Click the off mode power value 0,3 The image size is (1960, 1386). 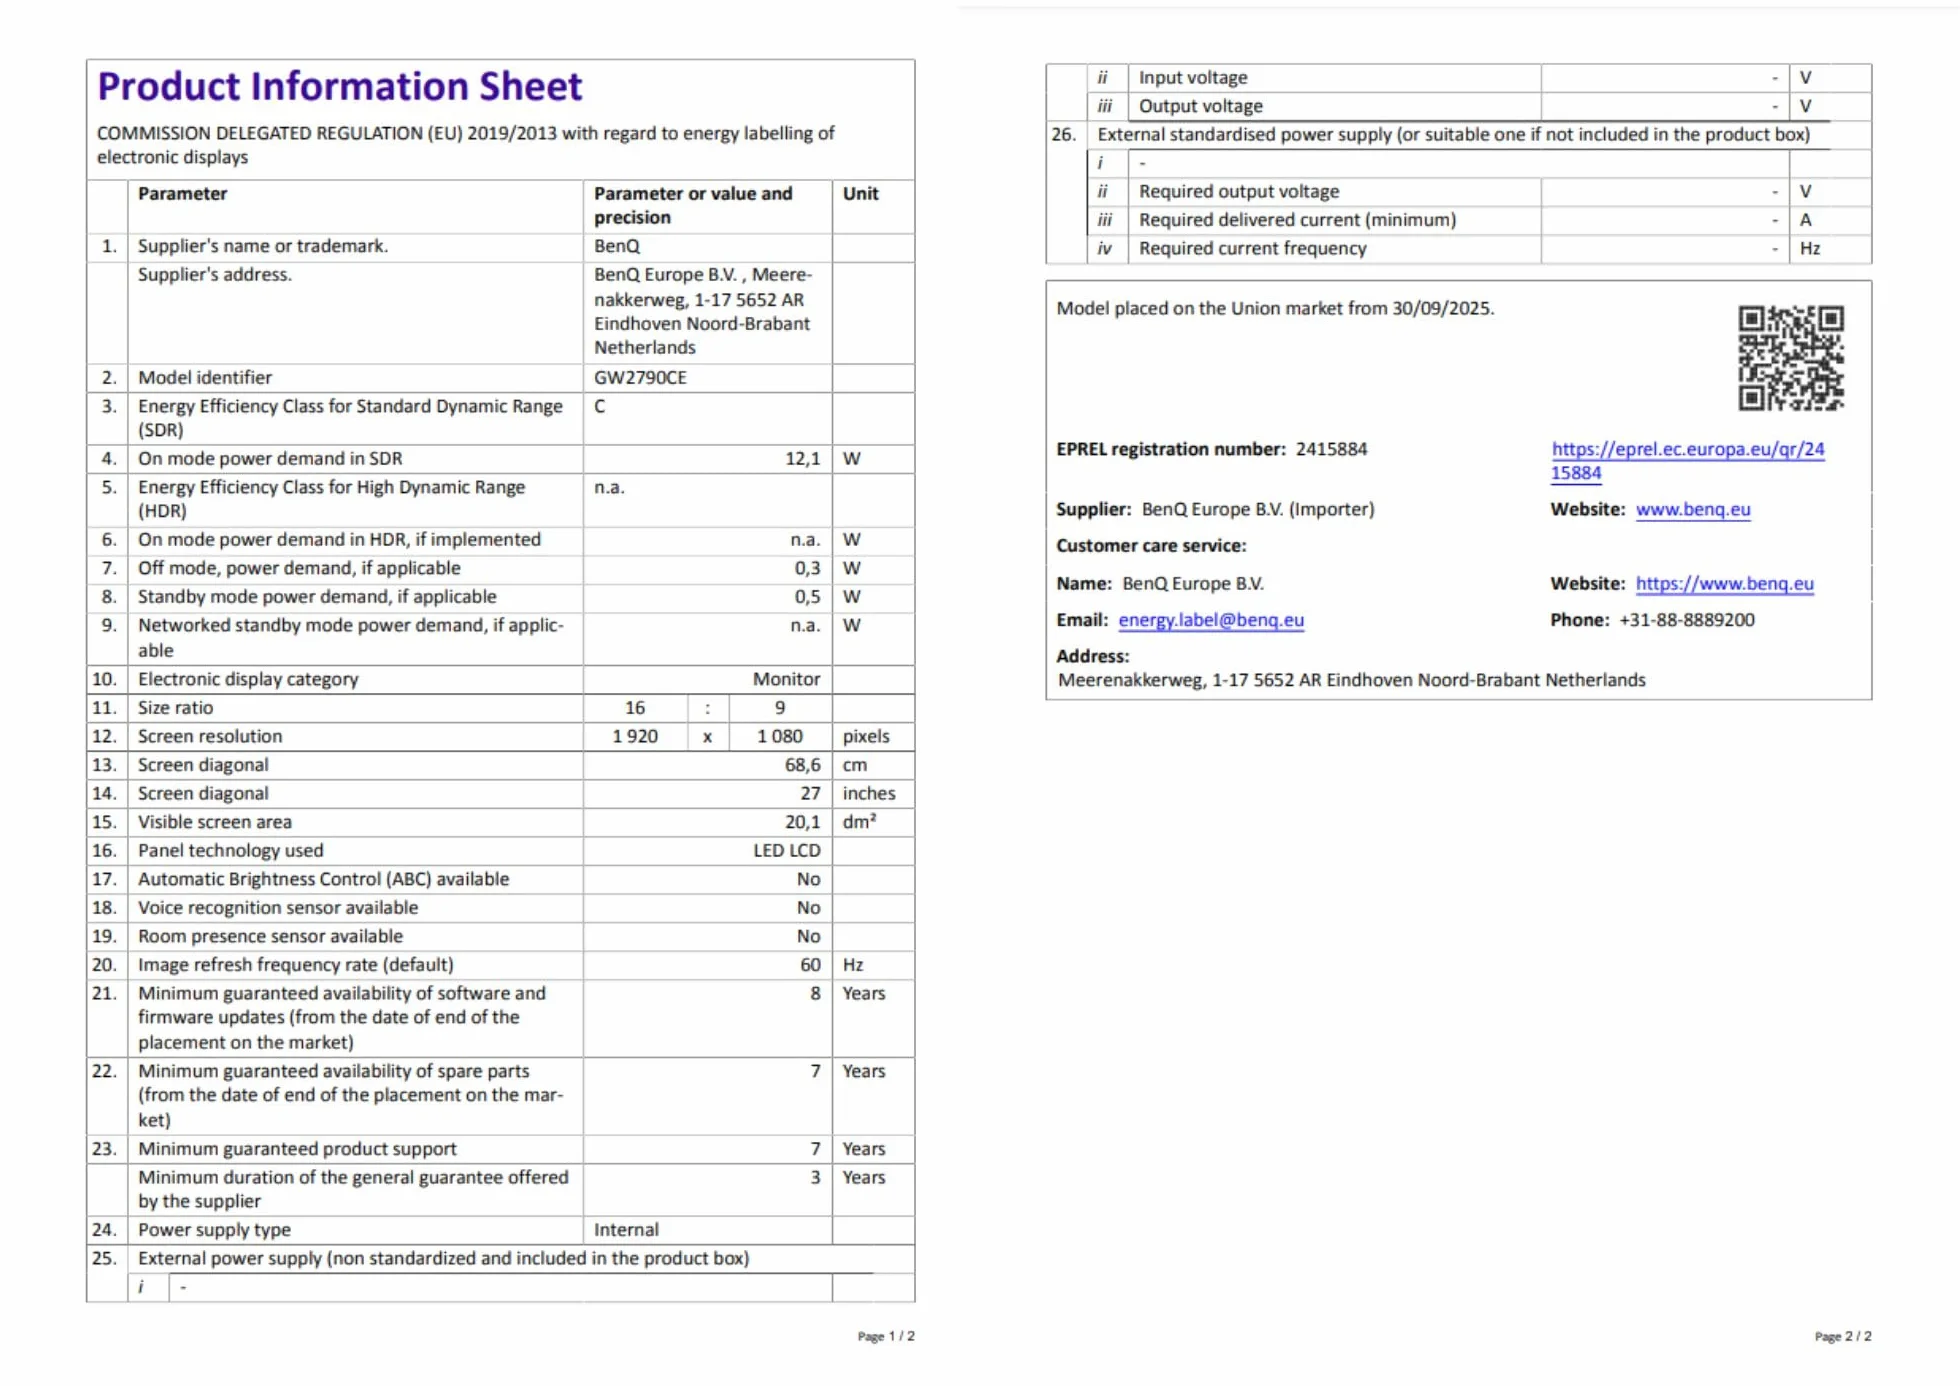(x=807, y=568)
